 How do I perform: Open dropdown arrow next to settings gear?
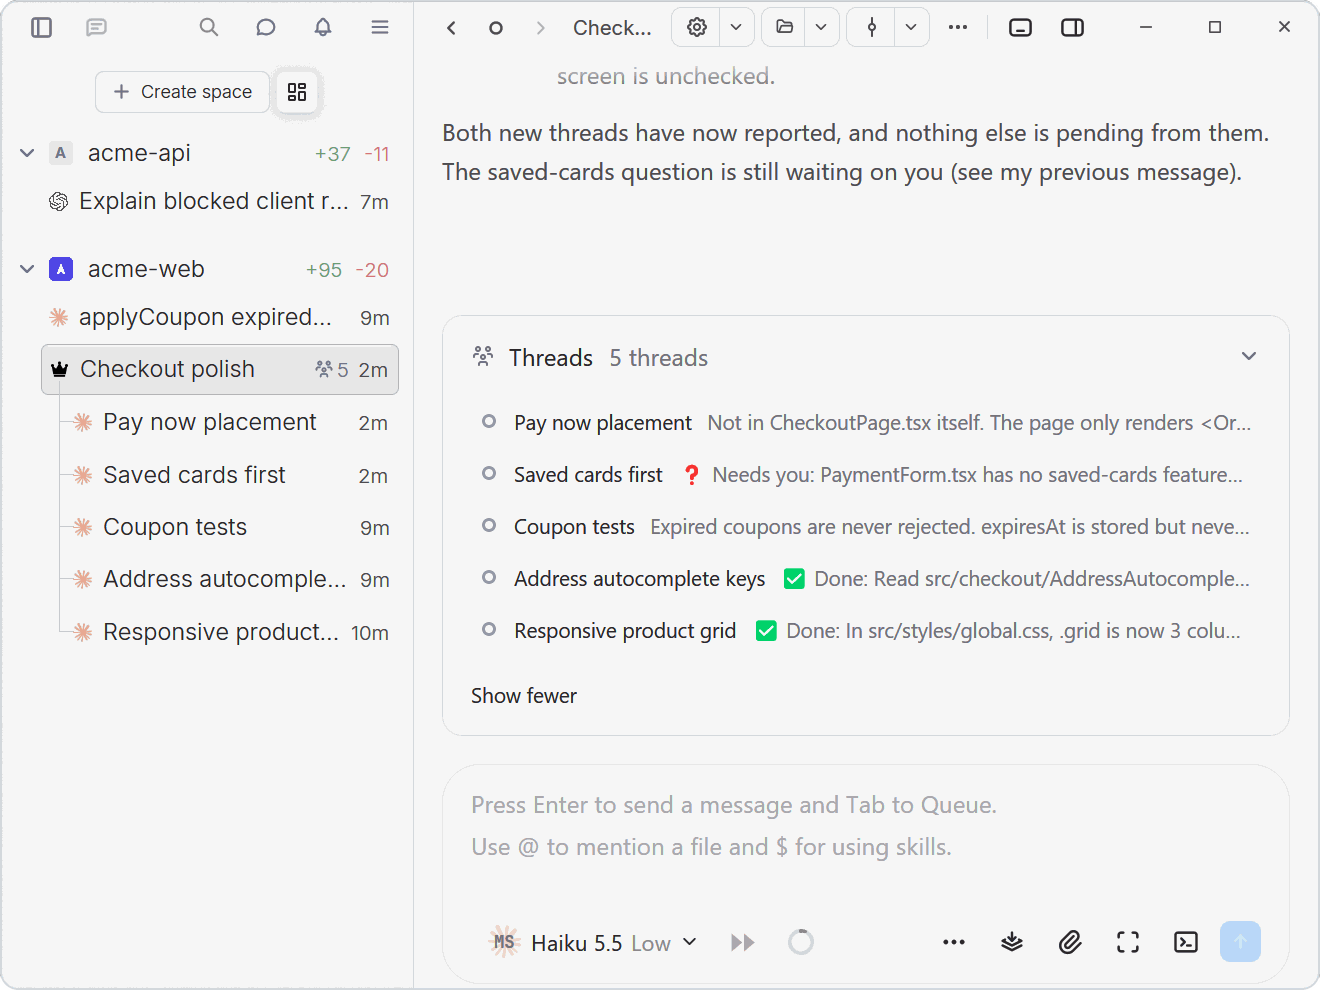736,27
